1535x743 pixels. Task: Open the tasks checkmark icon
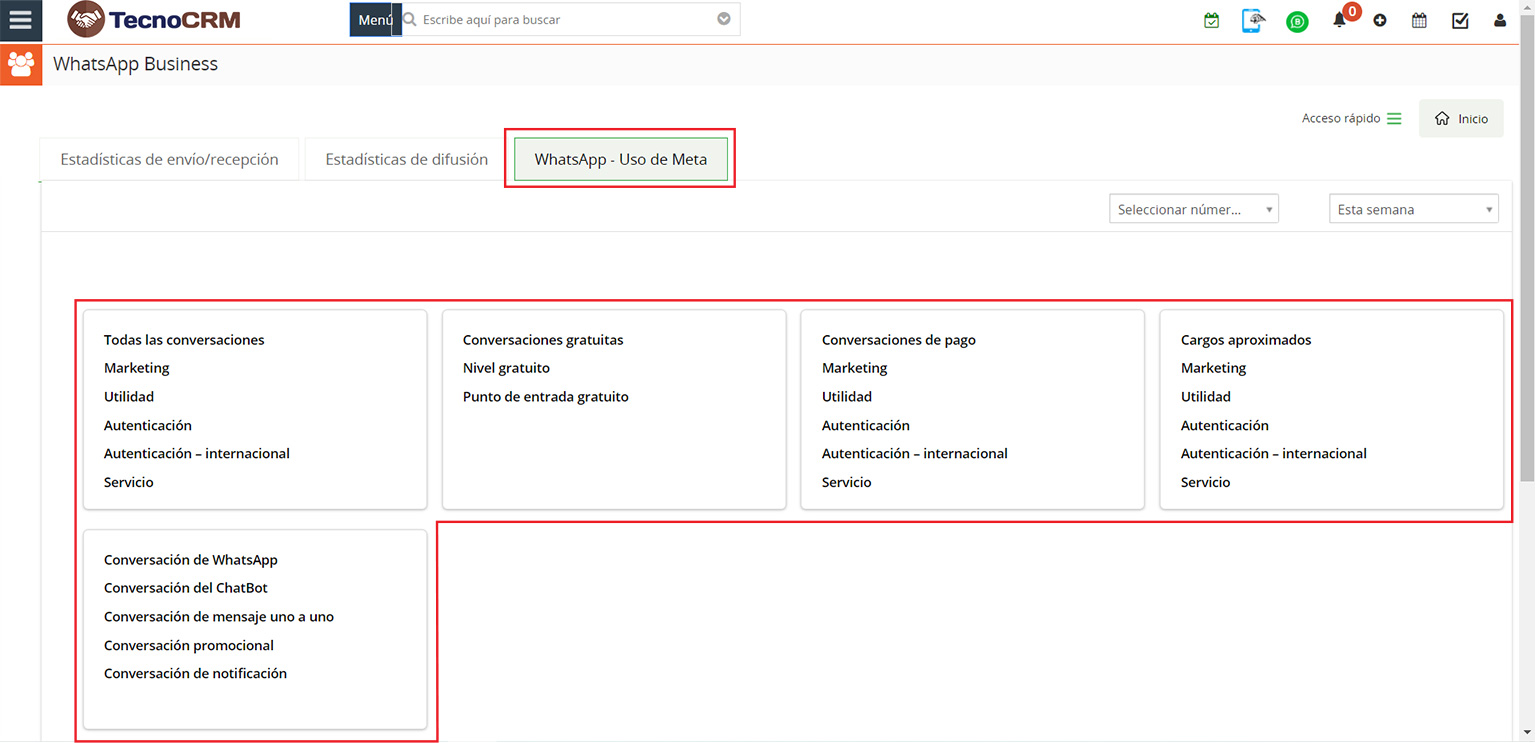pyautogui.click(x=1460, y=20)
